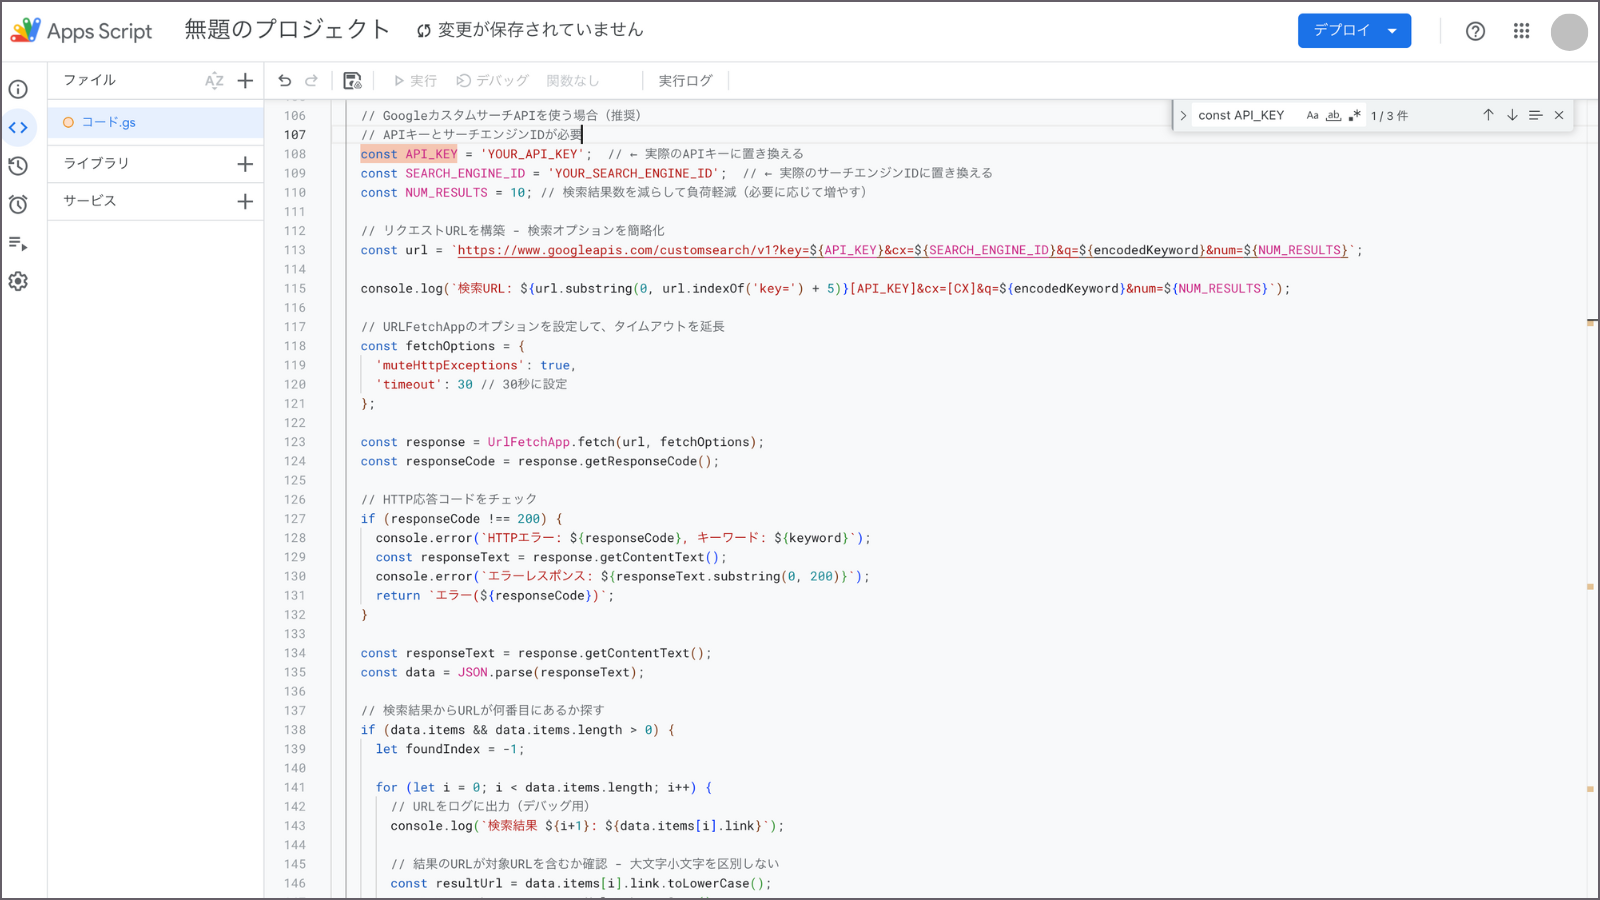Screen dimensions: 1600x900
Task: Click the Apps Script logo
Action: pyautogui.click(x=82, y=31)
